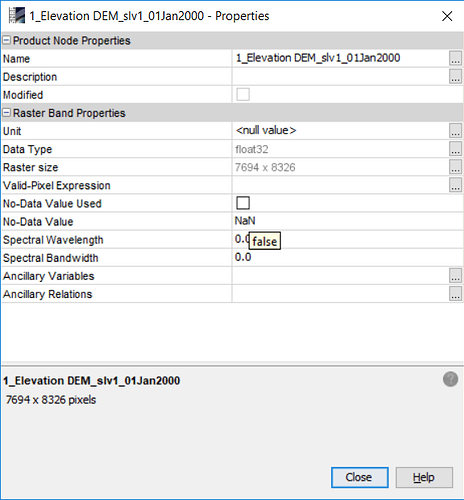The image size is (464, 500).
Task: Click the Unit null value field
Action: (340, 131)
